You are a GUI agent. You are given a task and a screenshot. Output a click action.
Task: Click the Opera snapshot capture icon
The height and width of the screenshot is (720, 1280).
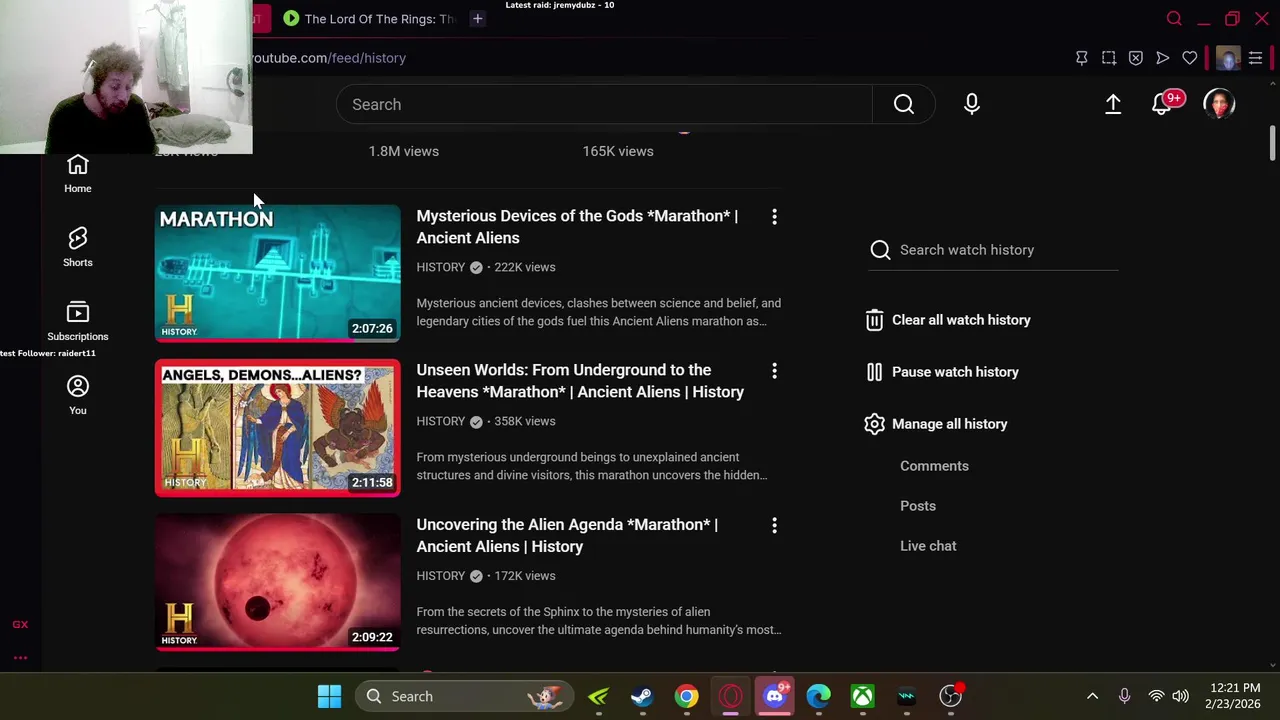coord(1109,58)
